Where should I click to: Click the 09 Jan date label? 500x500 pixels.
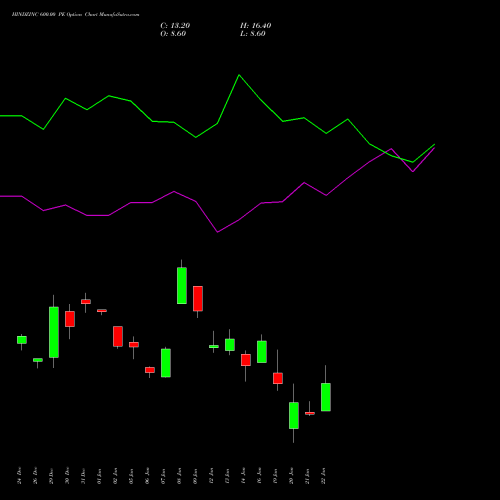pyautogui.click(x=195, y=476)
